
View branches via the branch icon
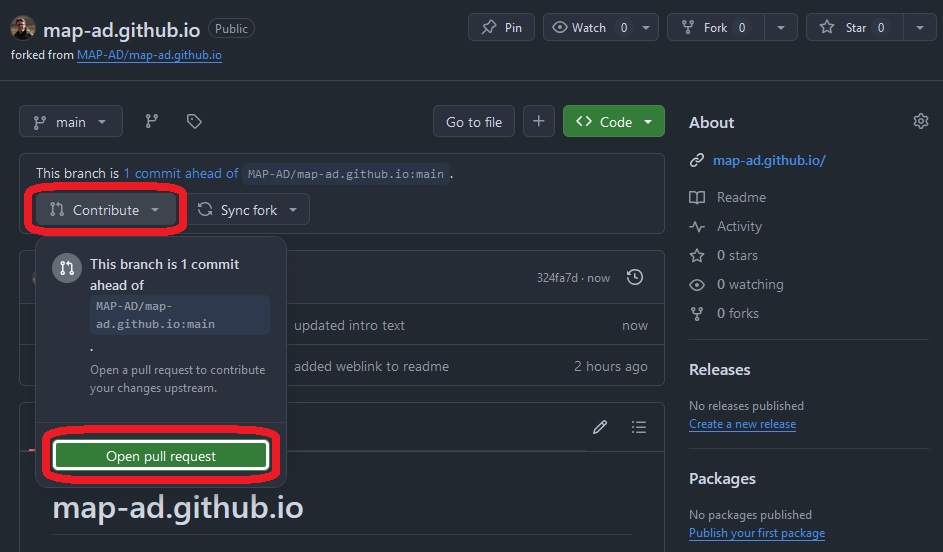click(x=152, y=121)
